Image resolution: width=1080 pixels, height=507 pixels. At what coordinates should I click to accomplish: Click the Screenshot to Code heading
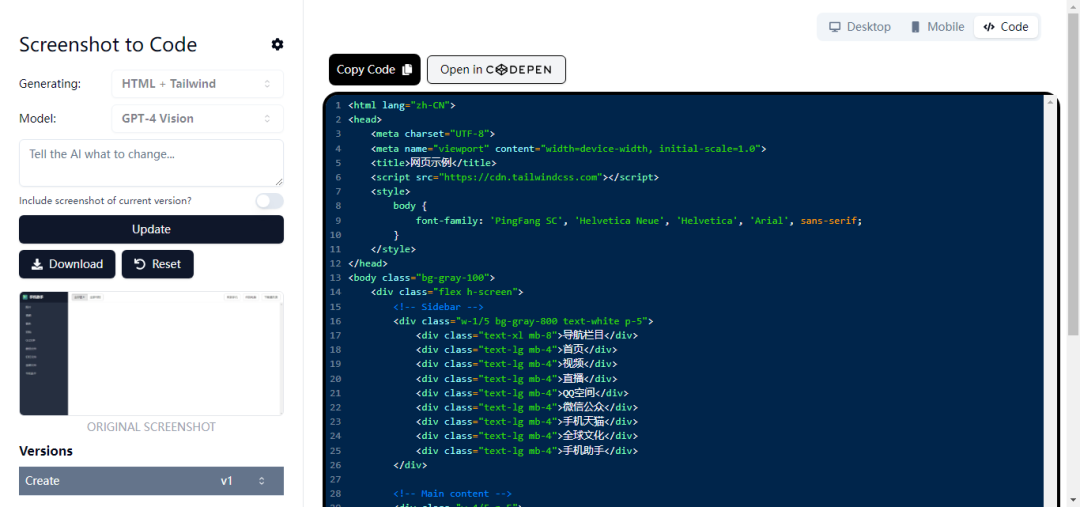[108, 45]
